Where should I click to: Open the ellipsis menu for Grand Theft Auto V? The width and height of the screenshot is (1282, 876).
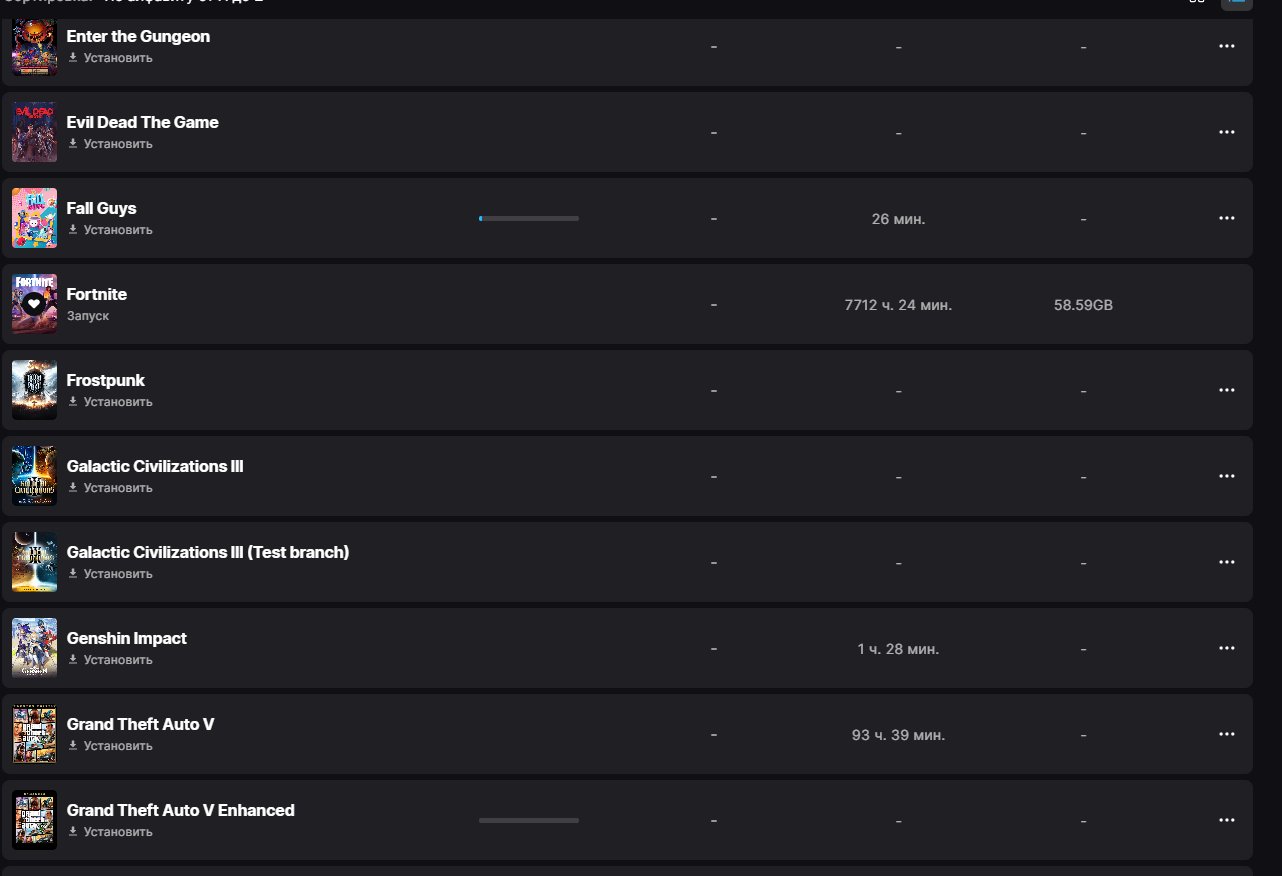(x=1227, y=734)
